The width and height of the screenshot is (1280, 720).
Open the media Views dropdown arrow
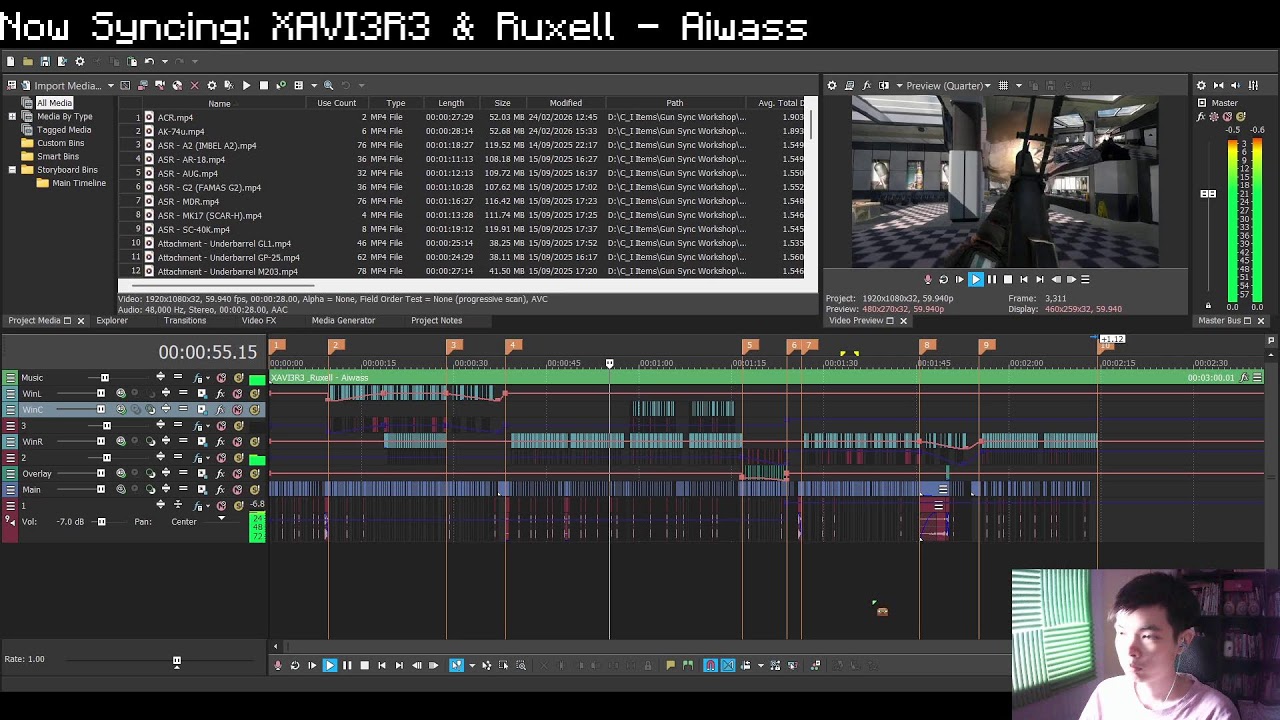pyautogui.click(x=313, y=85)
